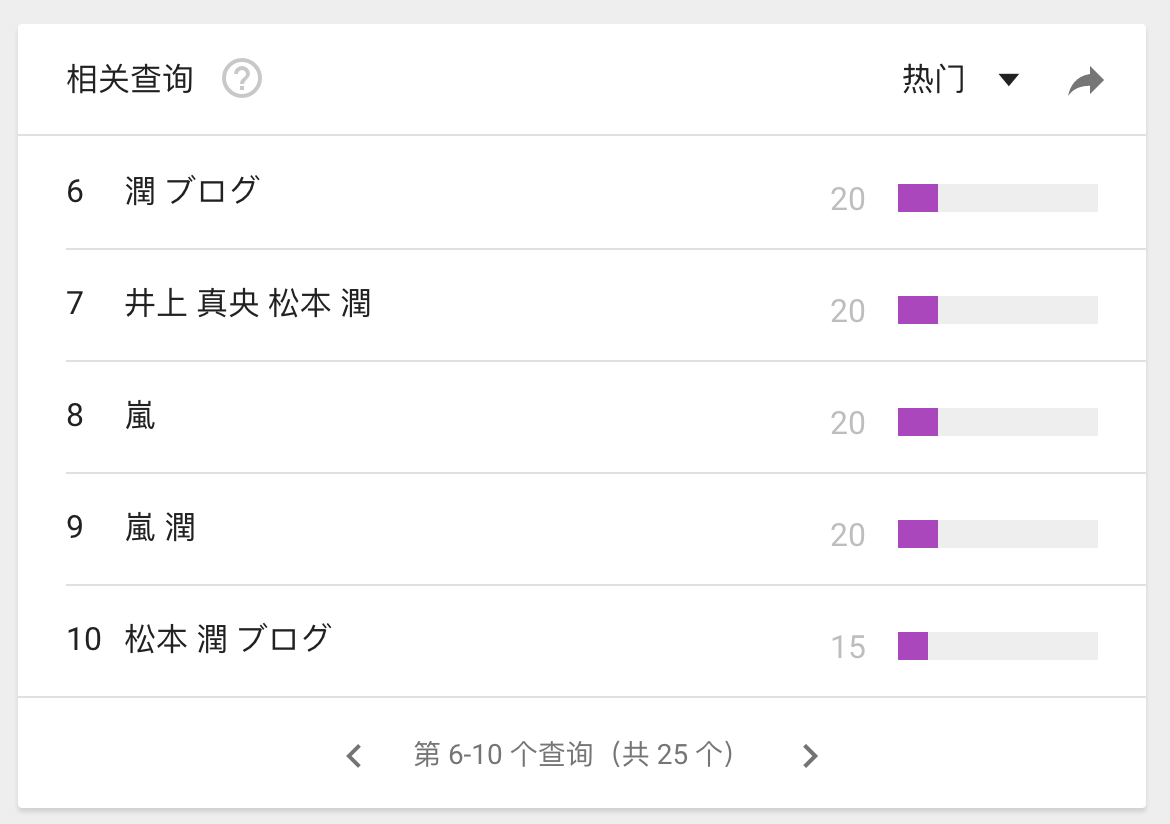Select the related query 嵐

141,414
